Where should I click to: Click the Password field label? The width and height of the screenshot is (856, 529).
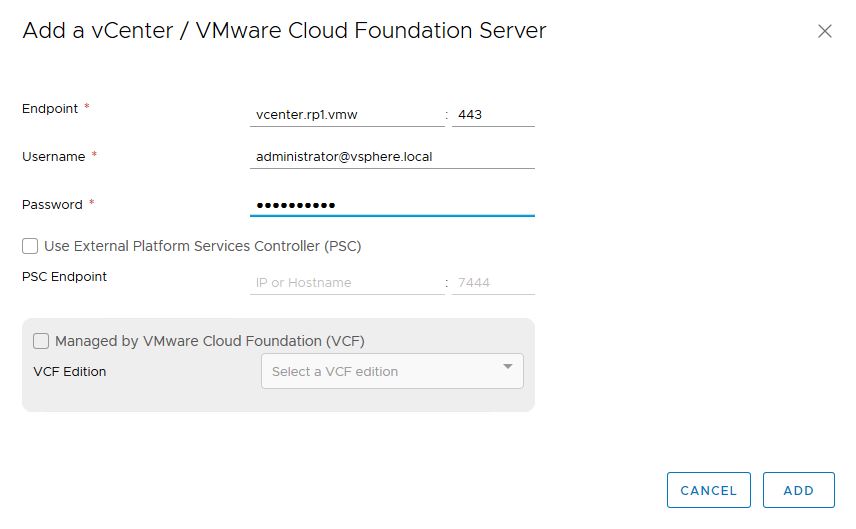(x=52, y=204)
